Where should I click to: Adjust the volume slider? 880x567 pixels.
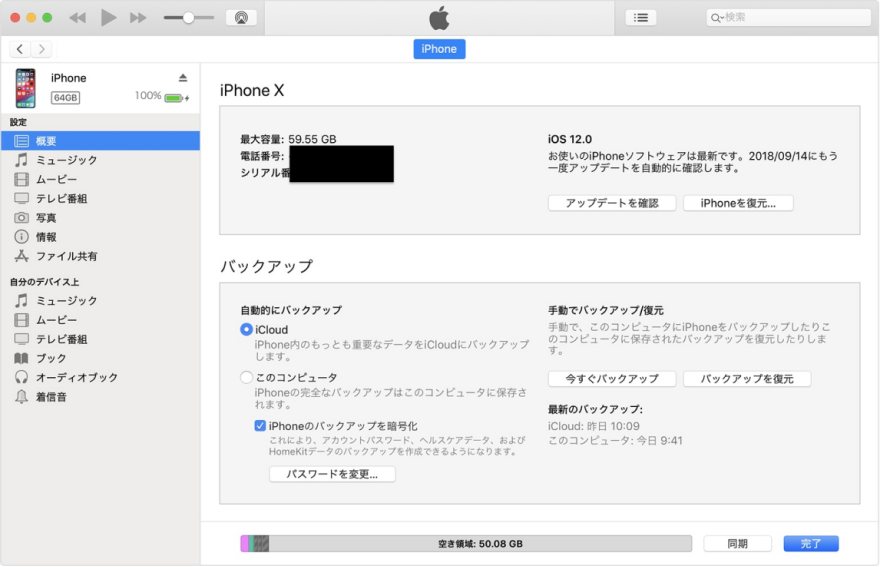(188, 18)
